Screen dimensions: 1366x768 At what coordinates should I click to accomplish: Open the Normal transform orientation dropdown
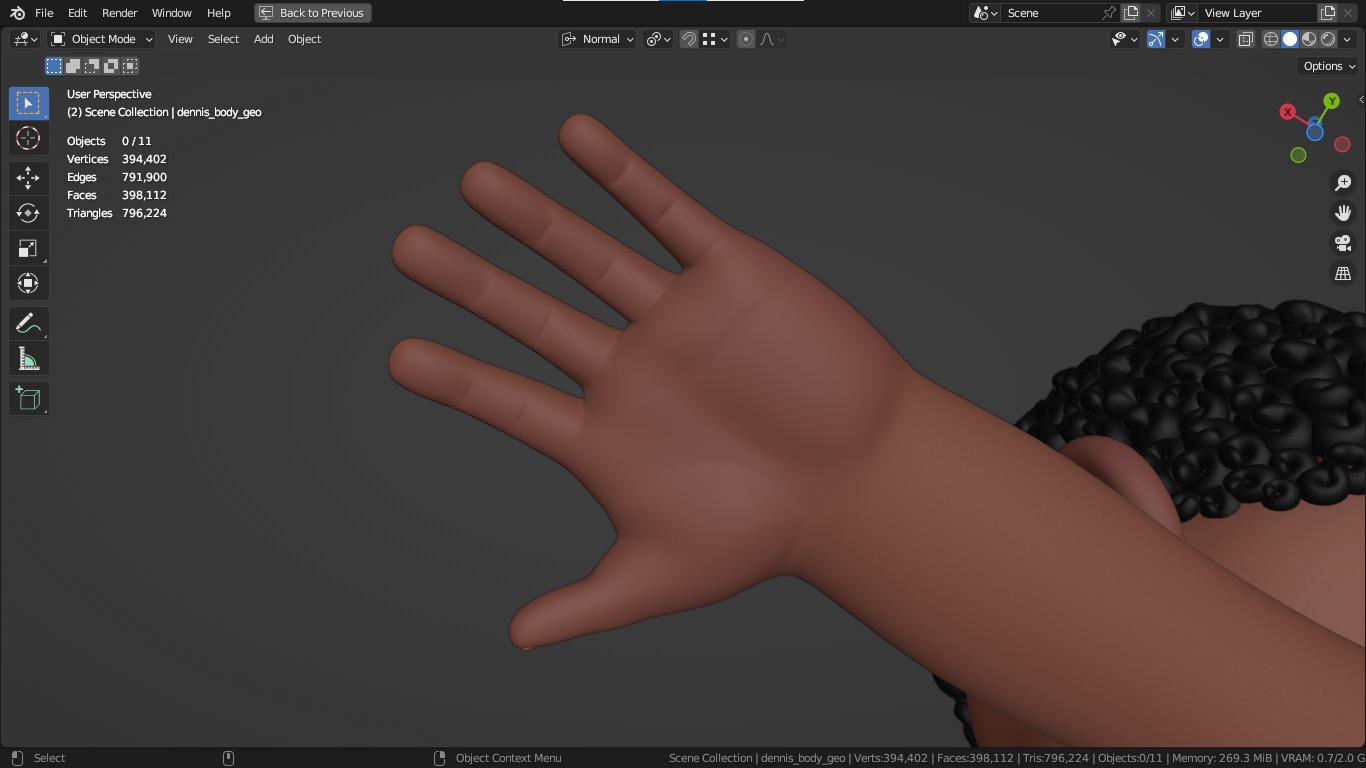tap(597, 39)
